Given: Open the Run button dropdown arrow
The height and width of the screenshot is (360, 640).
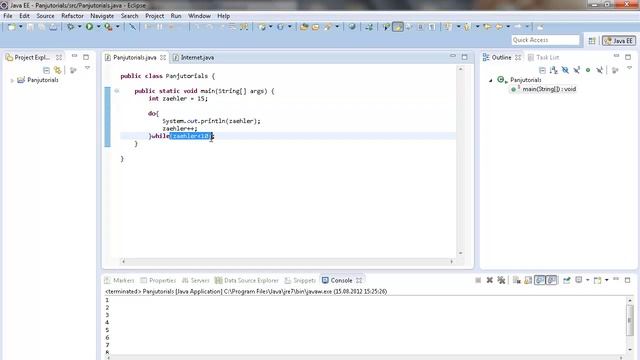Looking at the screenshot, I should [98, 27].
